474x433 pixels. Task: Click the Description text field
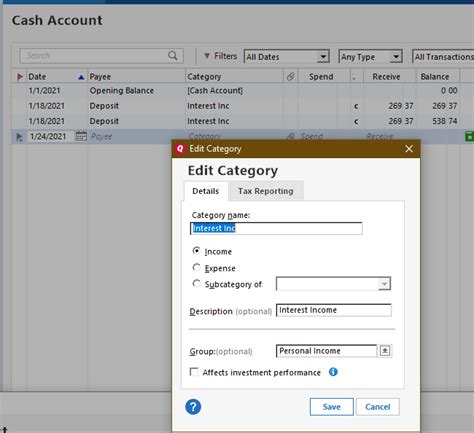pyautogui.click(x=334, y=310)
